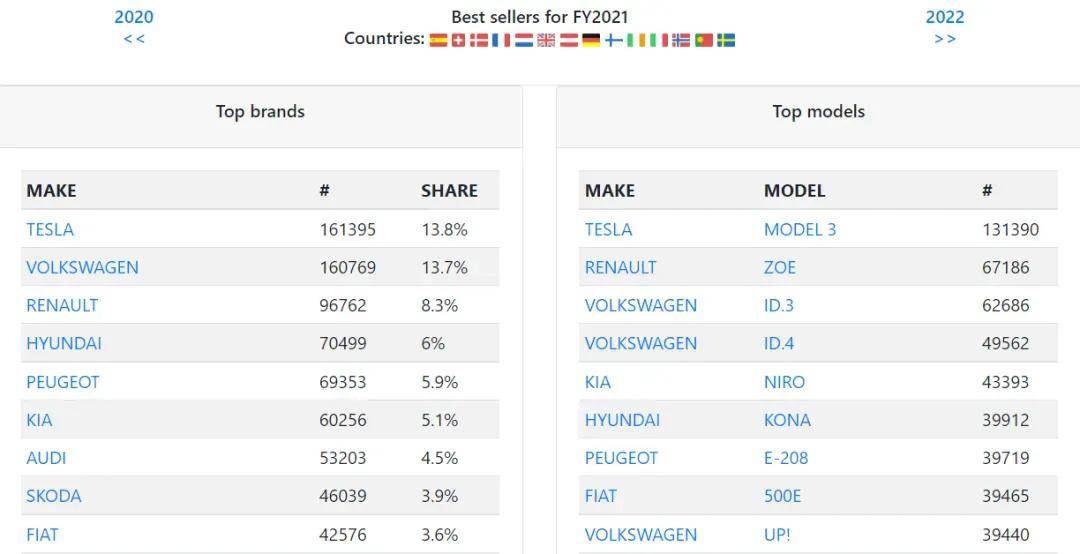Select the Germany flag icon

[x=591, y=40]
